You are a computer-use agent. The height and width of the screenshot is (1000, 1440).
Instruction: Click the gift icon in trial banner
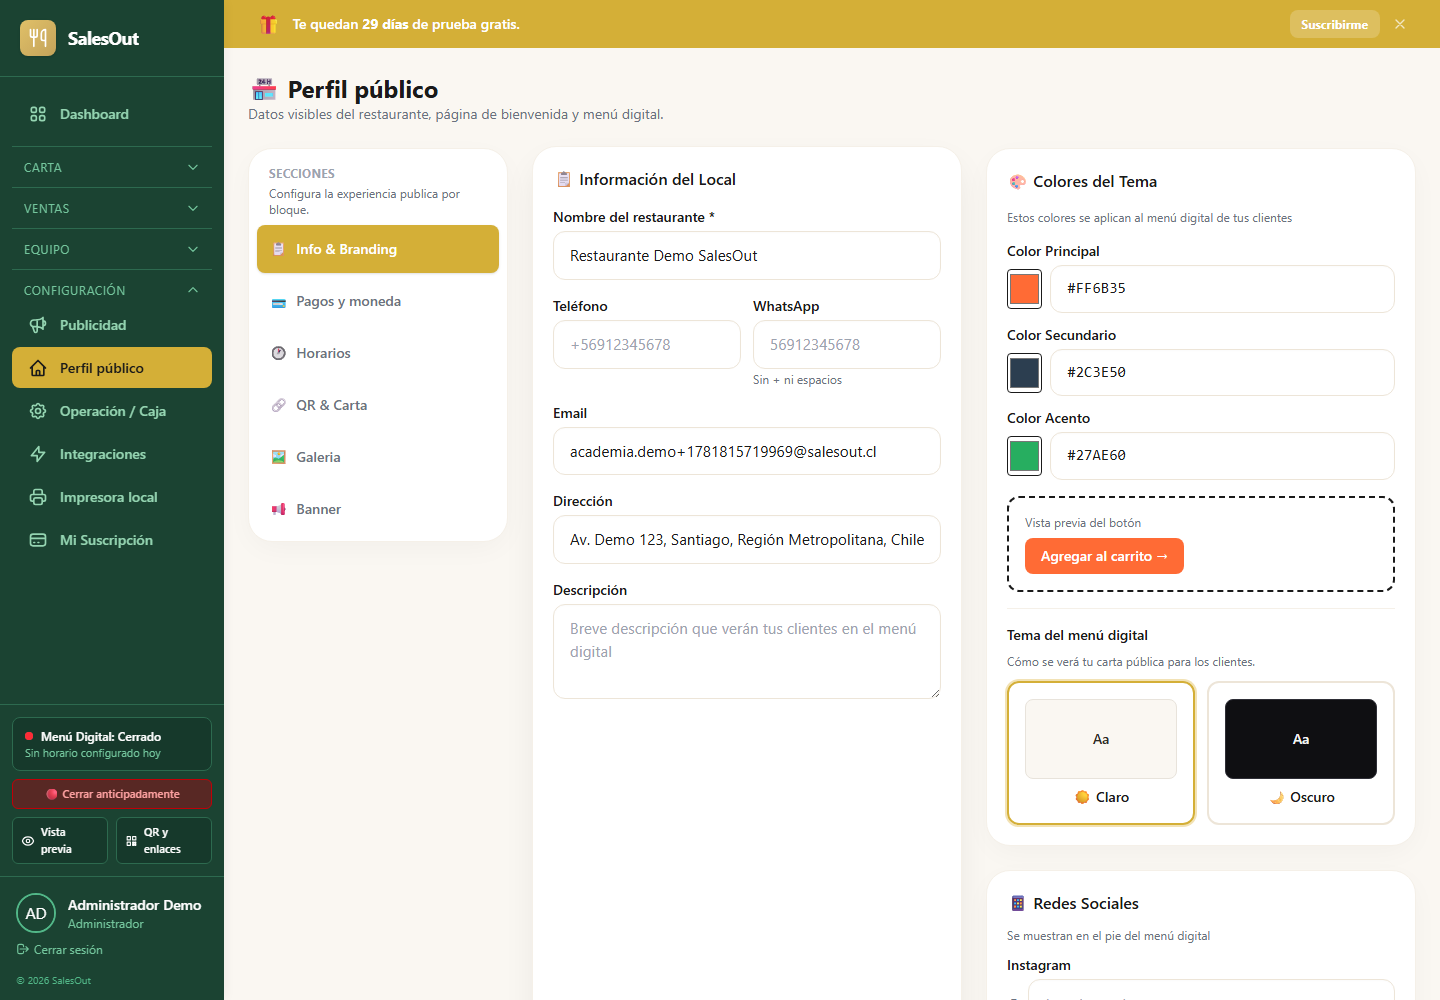pyautogui.click(x=268, y=24)
